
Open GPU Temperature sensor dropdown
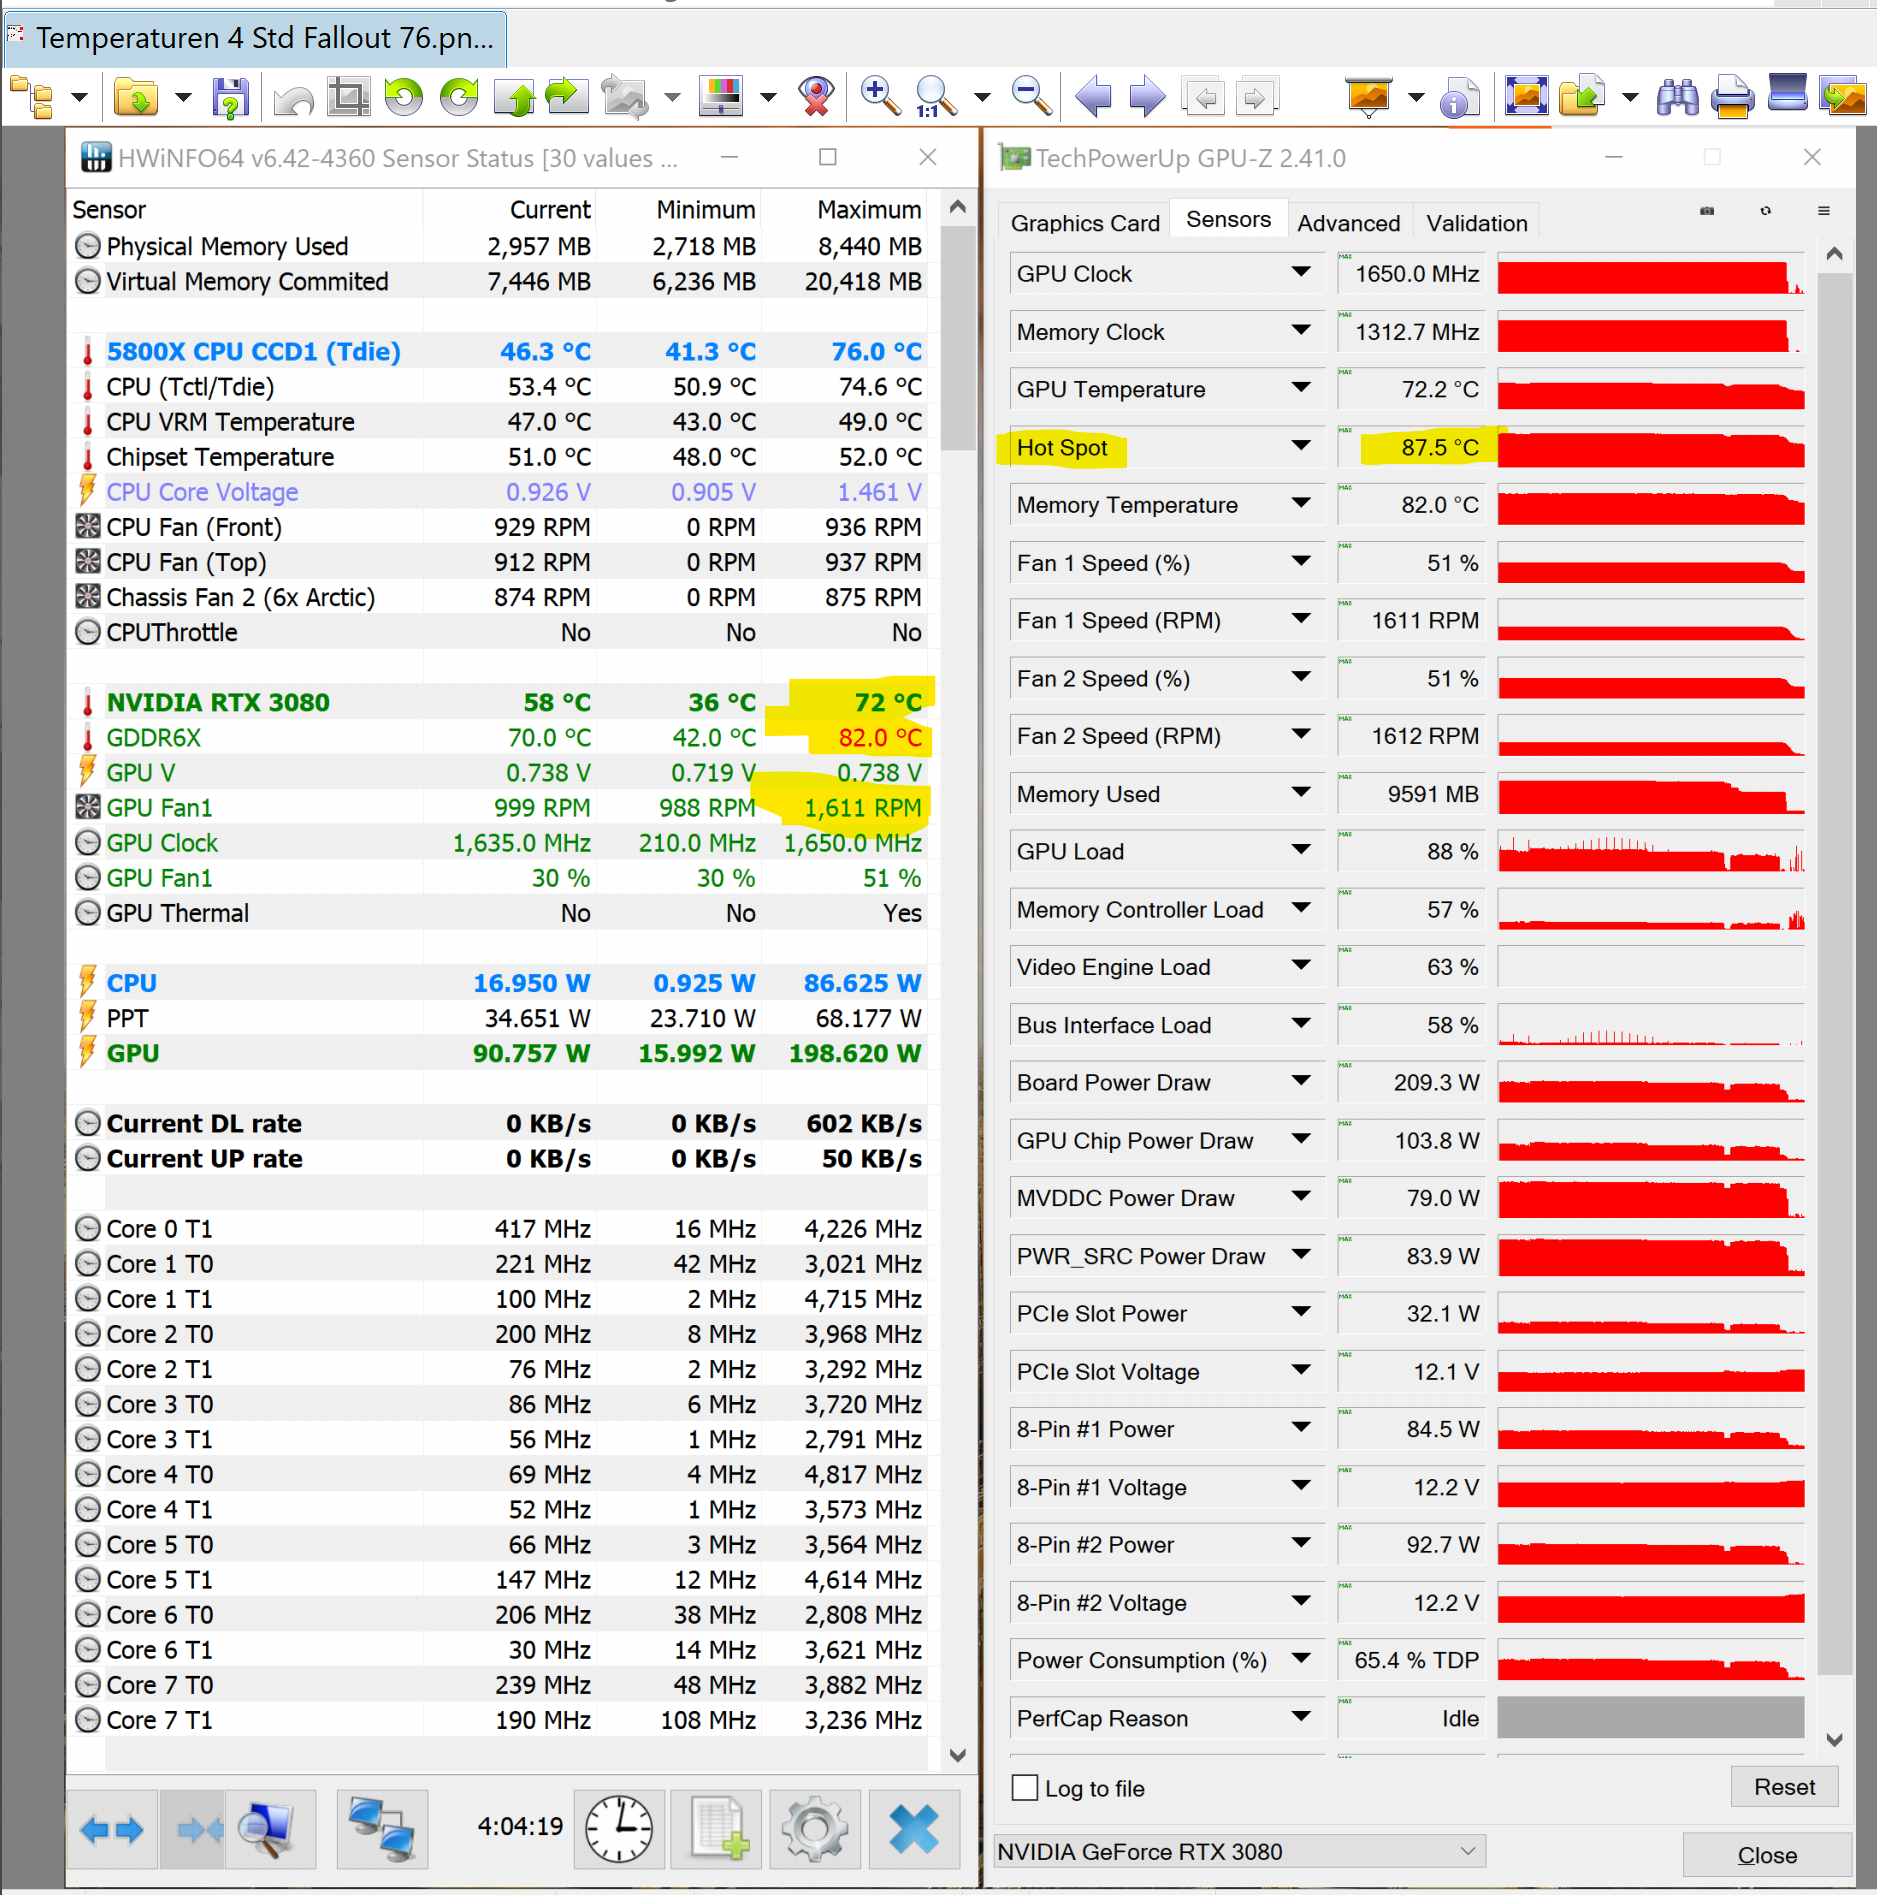1301,388
